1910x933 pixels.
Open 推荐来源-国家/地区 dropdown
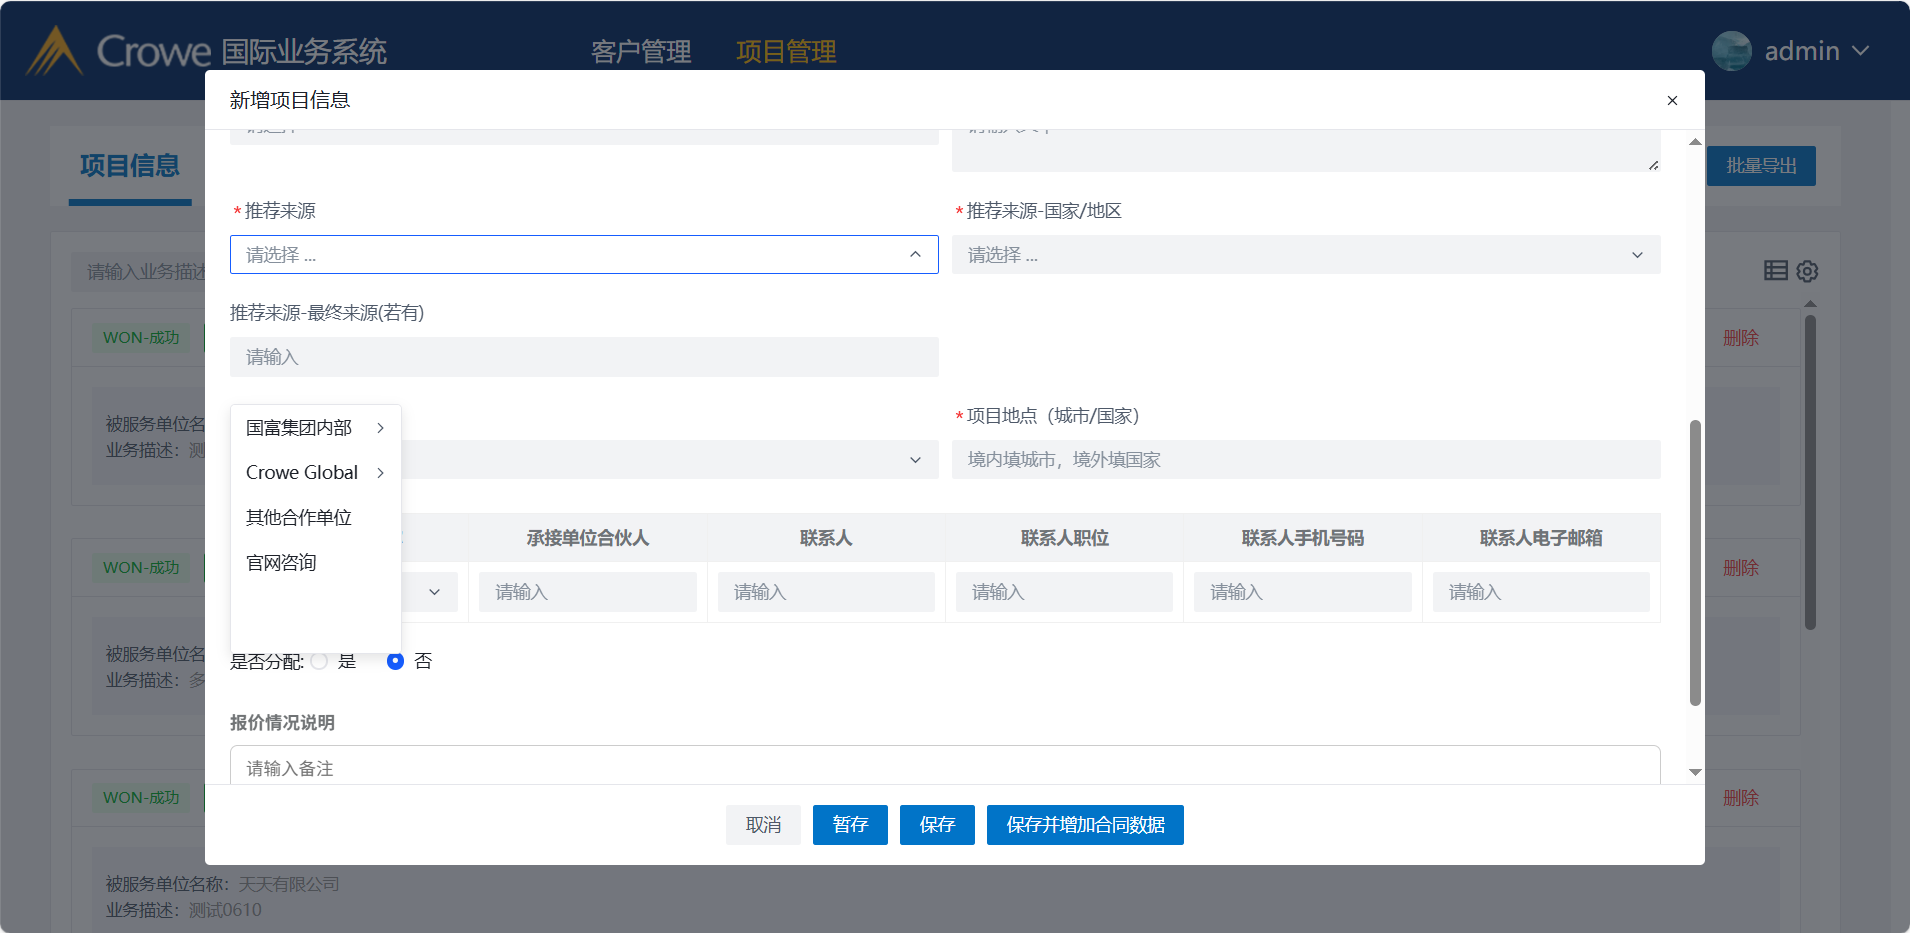click(x=1305, y=255)
